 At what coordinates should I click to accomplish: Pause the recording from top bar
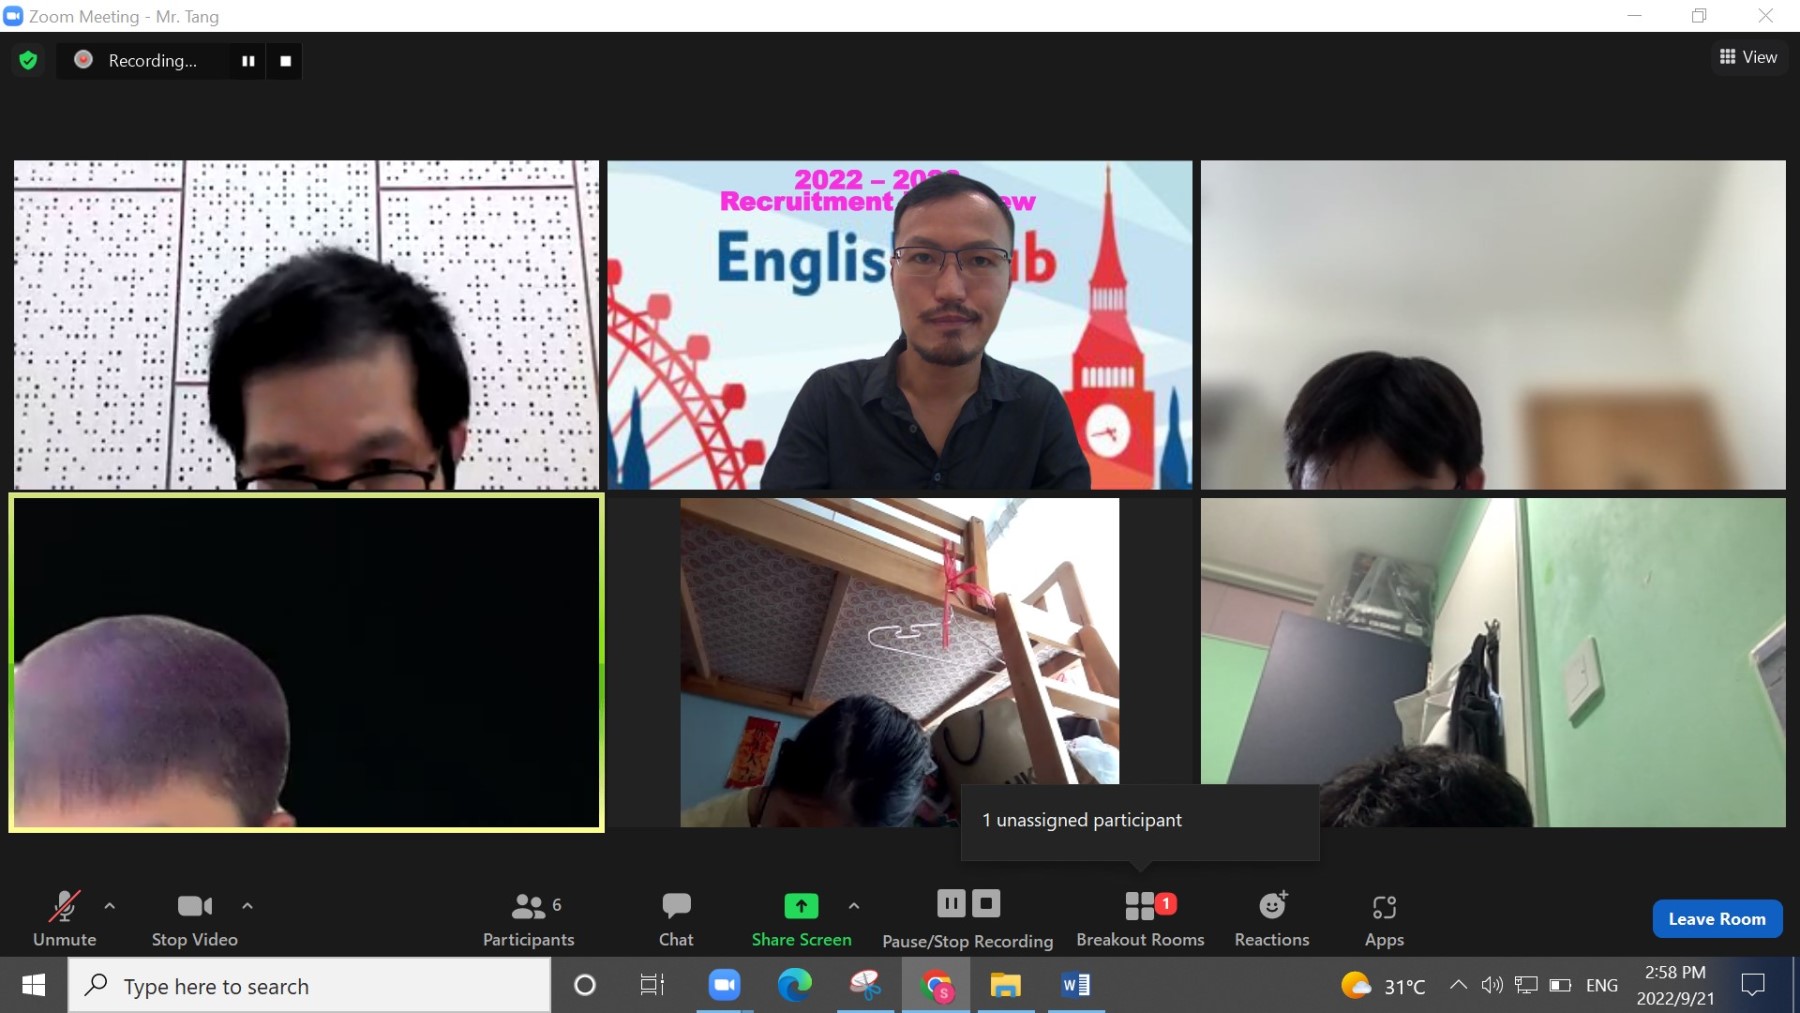248,61
